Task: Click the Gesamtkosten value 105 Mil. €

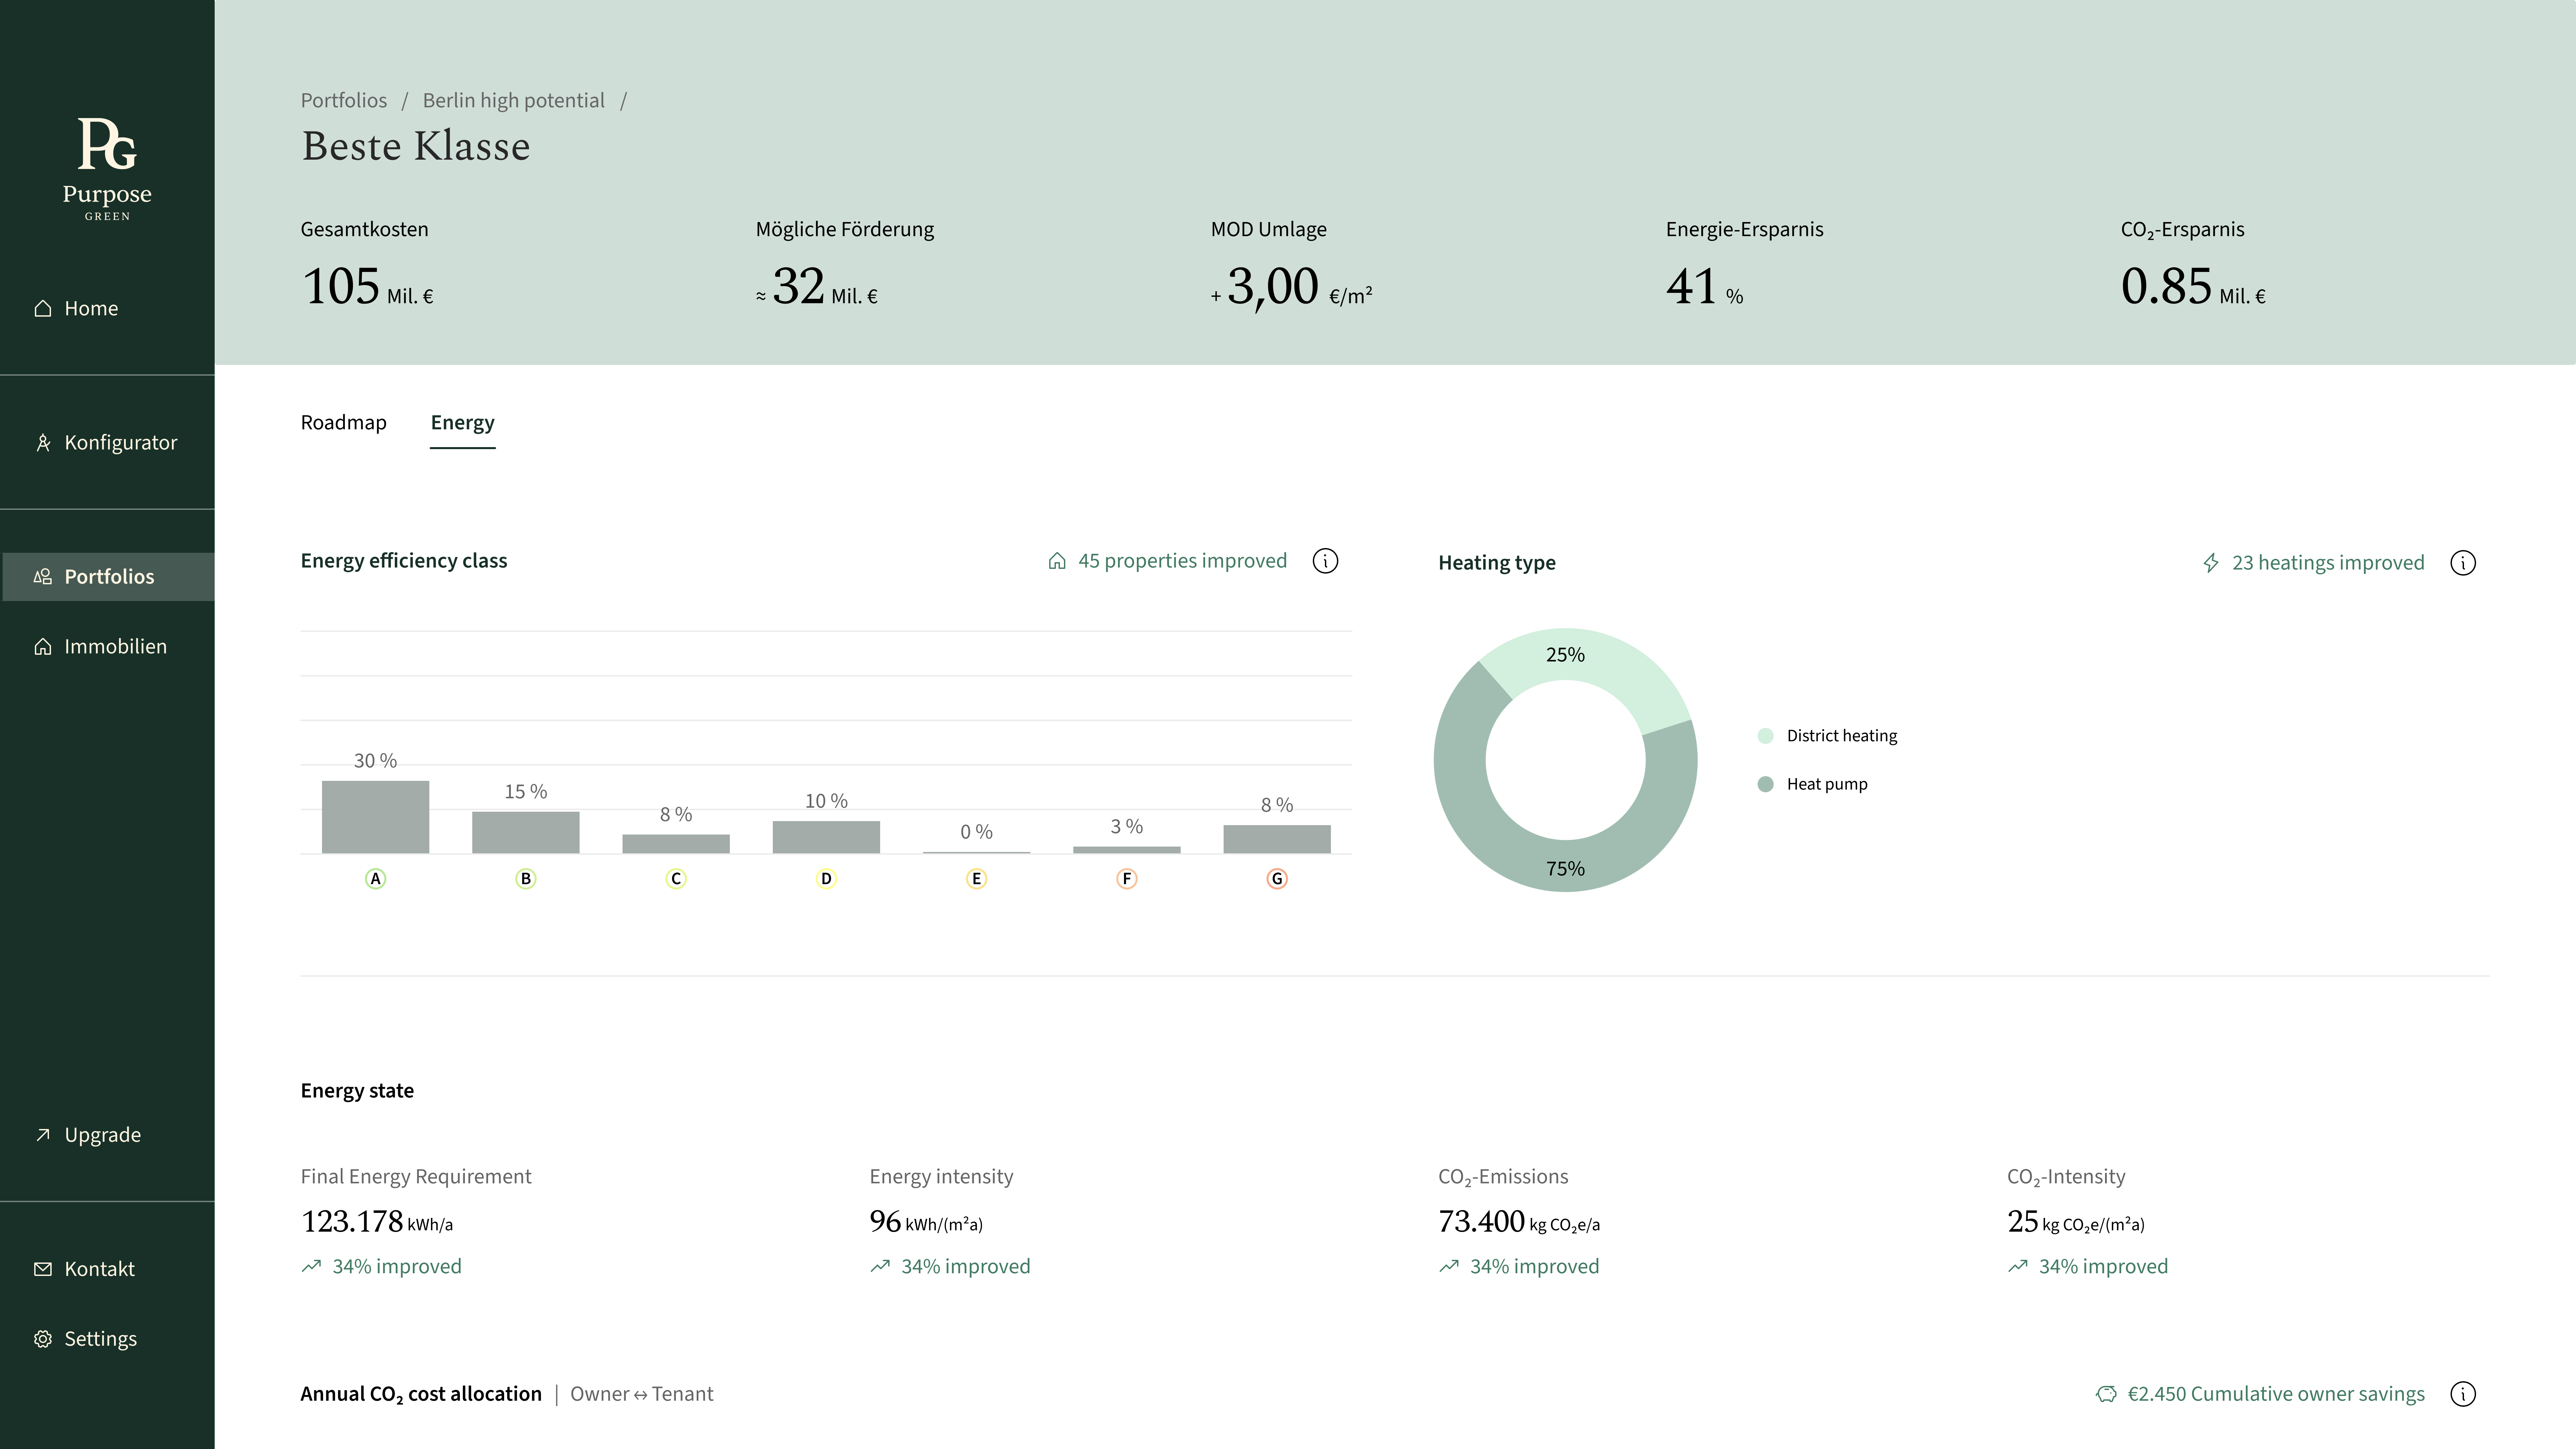Action: 367,287
